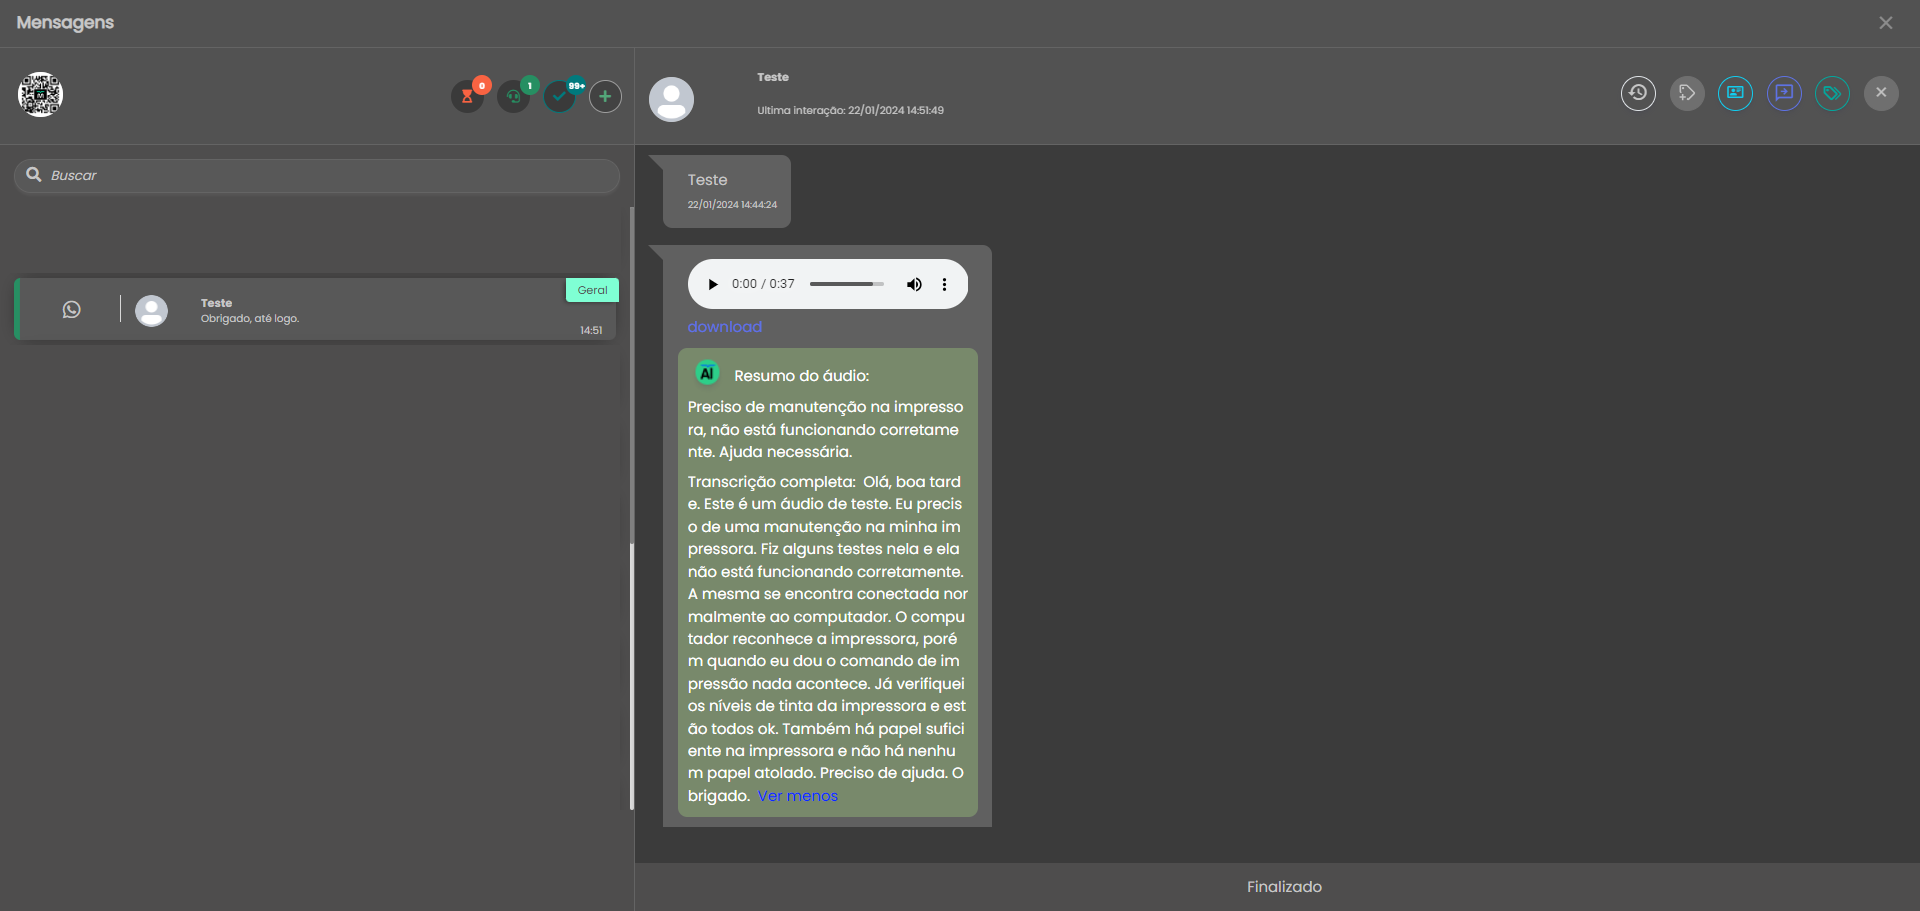This screenshot has height=911, width=1920.
Task: Click the Ultima interação timestamp
Action: coord(850,110)
